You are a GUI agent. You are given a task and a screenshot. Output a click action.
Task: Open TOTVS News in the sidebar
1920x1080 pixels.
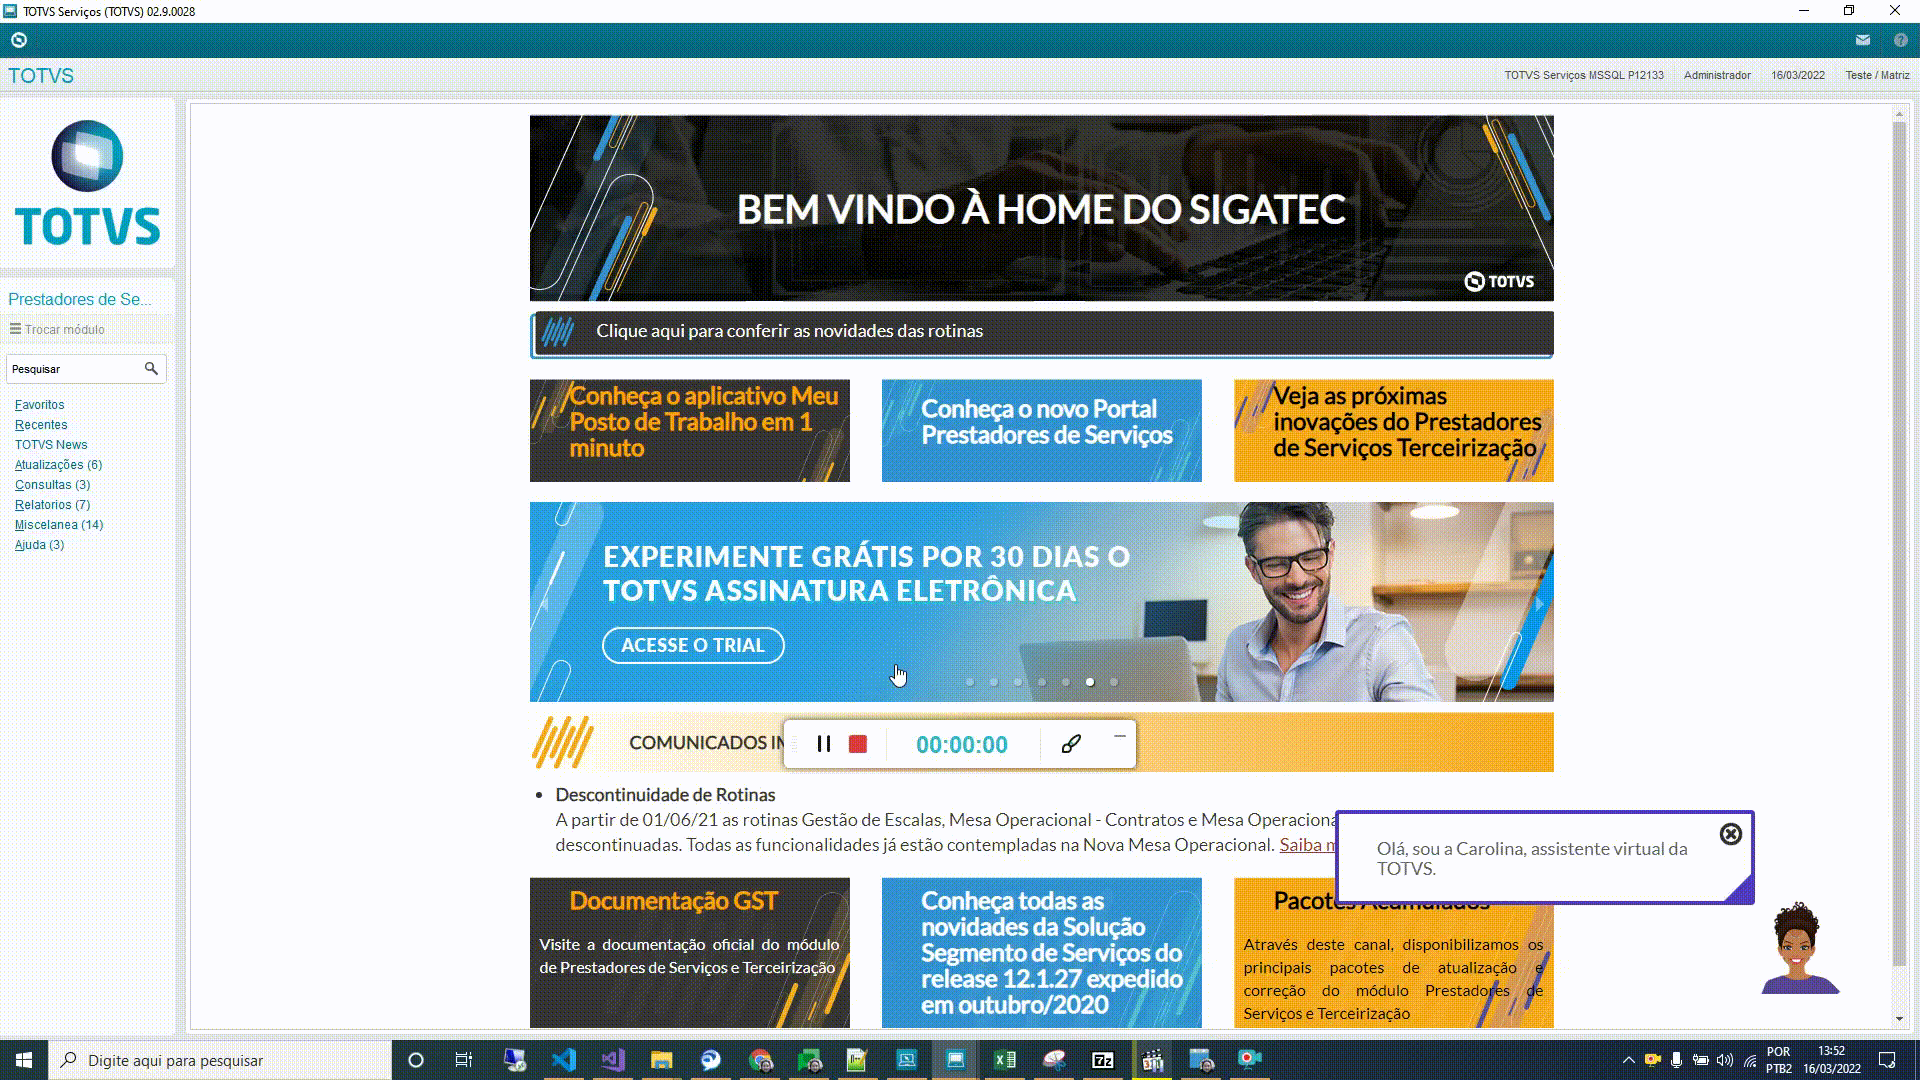[x=51, y=445]
